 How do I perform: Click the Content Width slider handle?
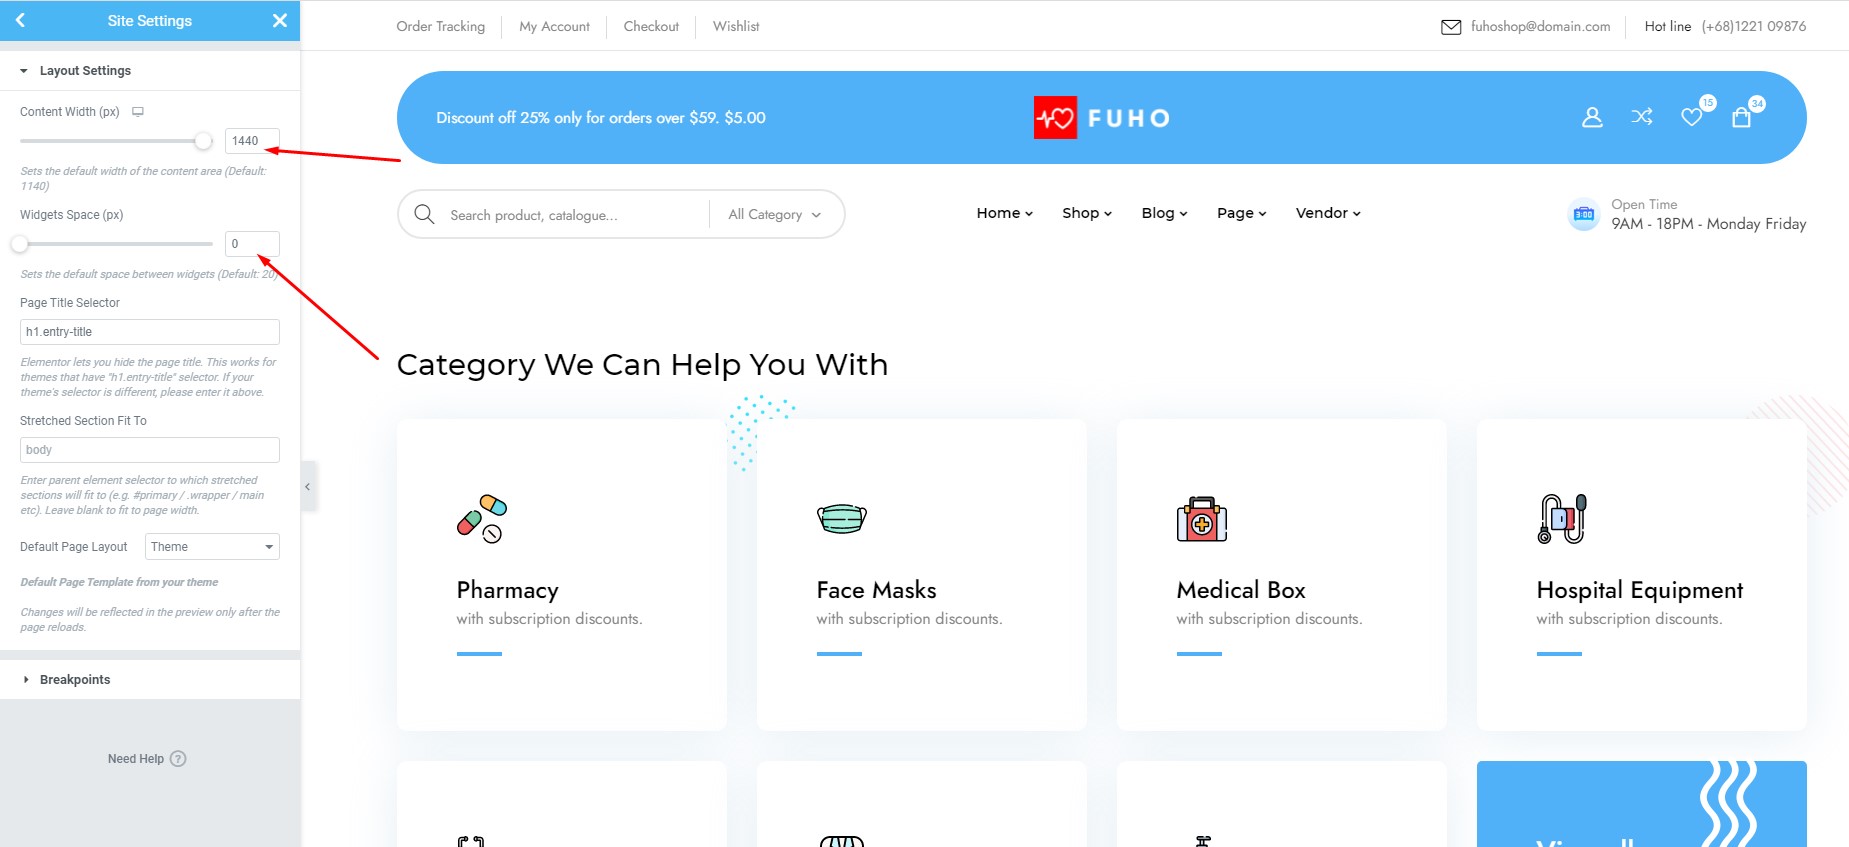204,141
